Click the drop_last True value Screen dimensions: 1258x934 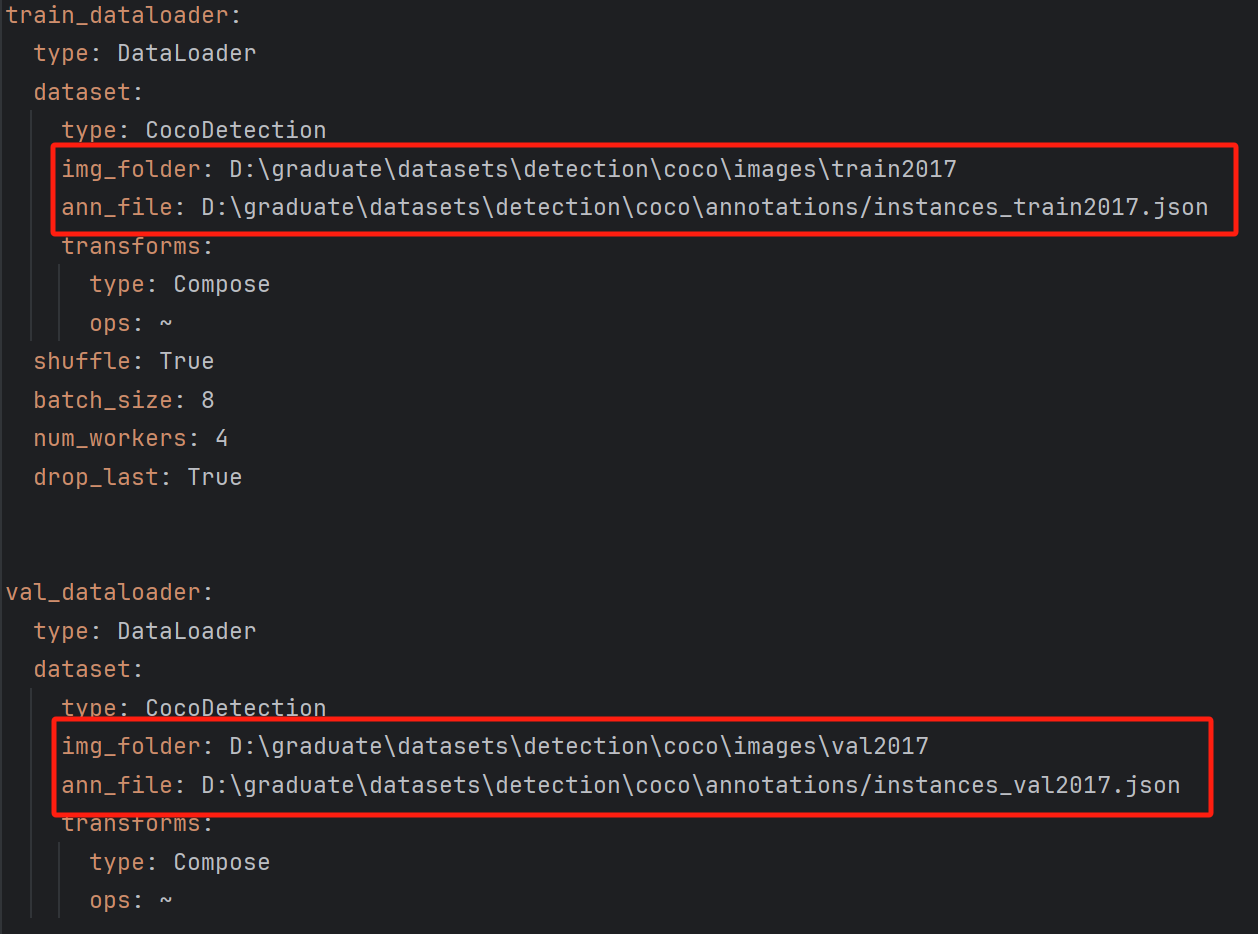(215, 477)
